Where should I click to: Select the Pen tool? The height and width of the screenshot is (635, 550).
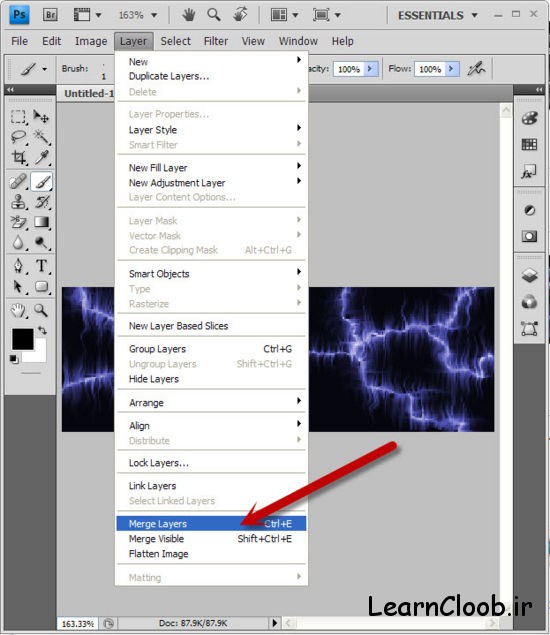(19, 266)
